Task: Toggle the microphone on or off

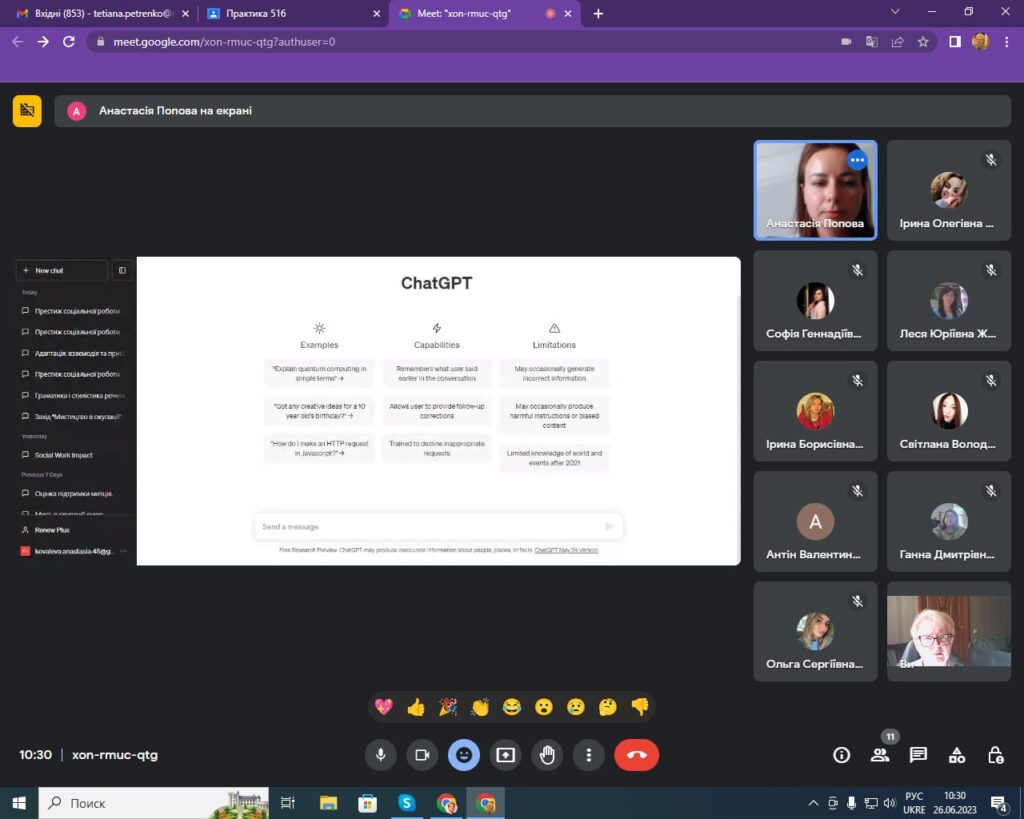Action: [380, 755]
